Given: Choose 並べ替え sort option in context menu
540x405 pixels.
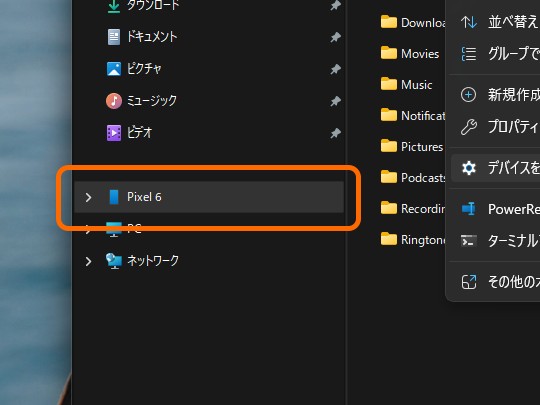Looking at the screenshot, I should pos(499,22).
